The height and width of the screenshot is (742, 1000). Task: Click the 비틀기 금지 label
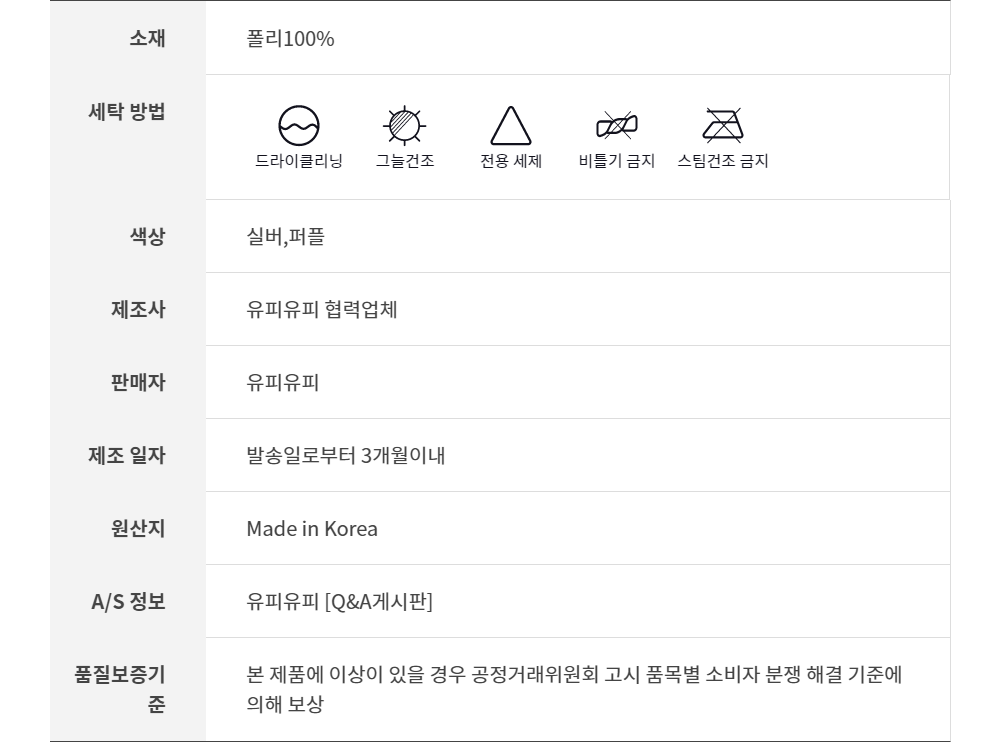617,161
